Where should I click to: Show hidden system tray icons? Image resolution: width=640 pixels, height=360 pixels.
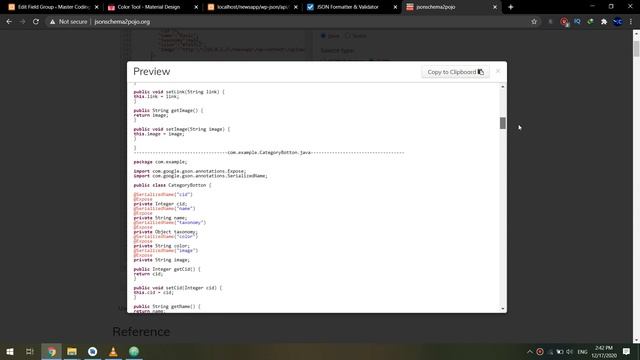coord(529,351)
